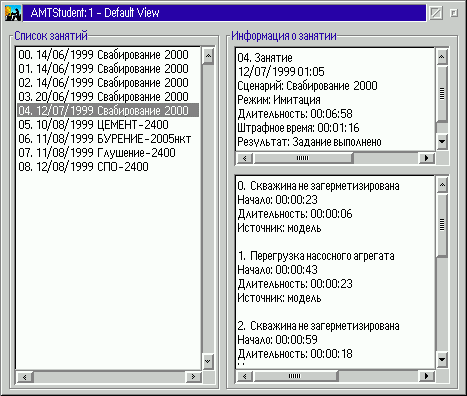Click 'Режим: Имитация' line

279,100
